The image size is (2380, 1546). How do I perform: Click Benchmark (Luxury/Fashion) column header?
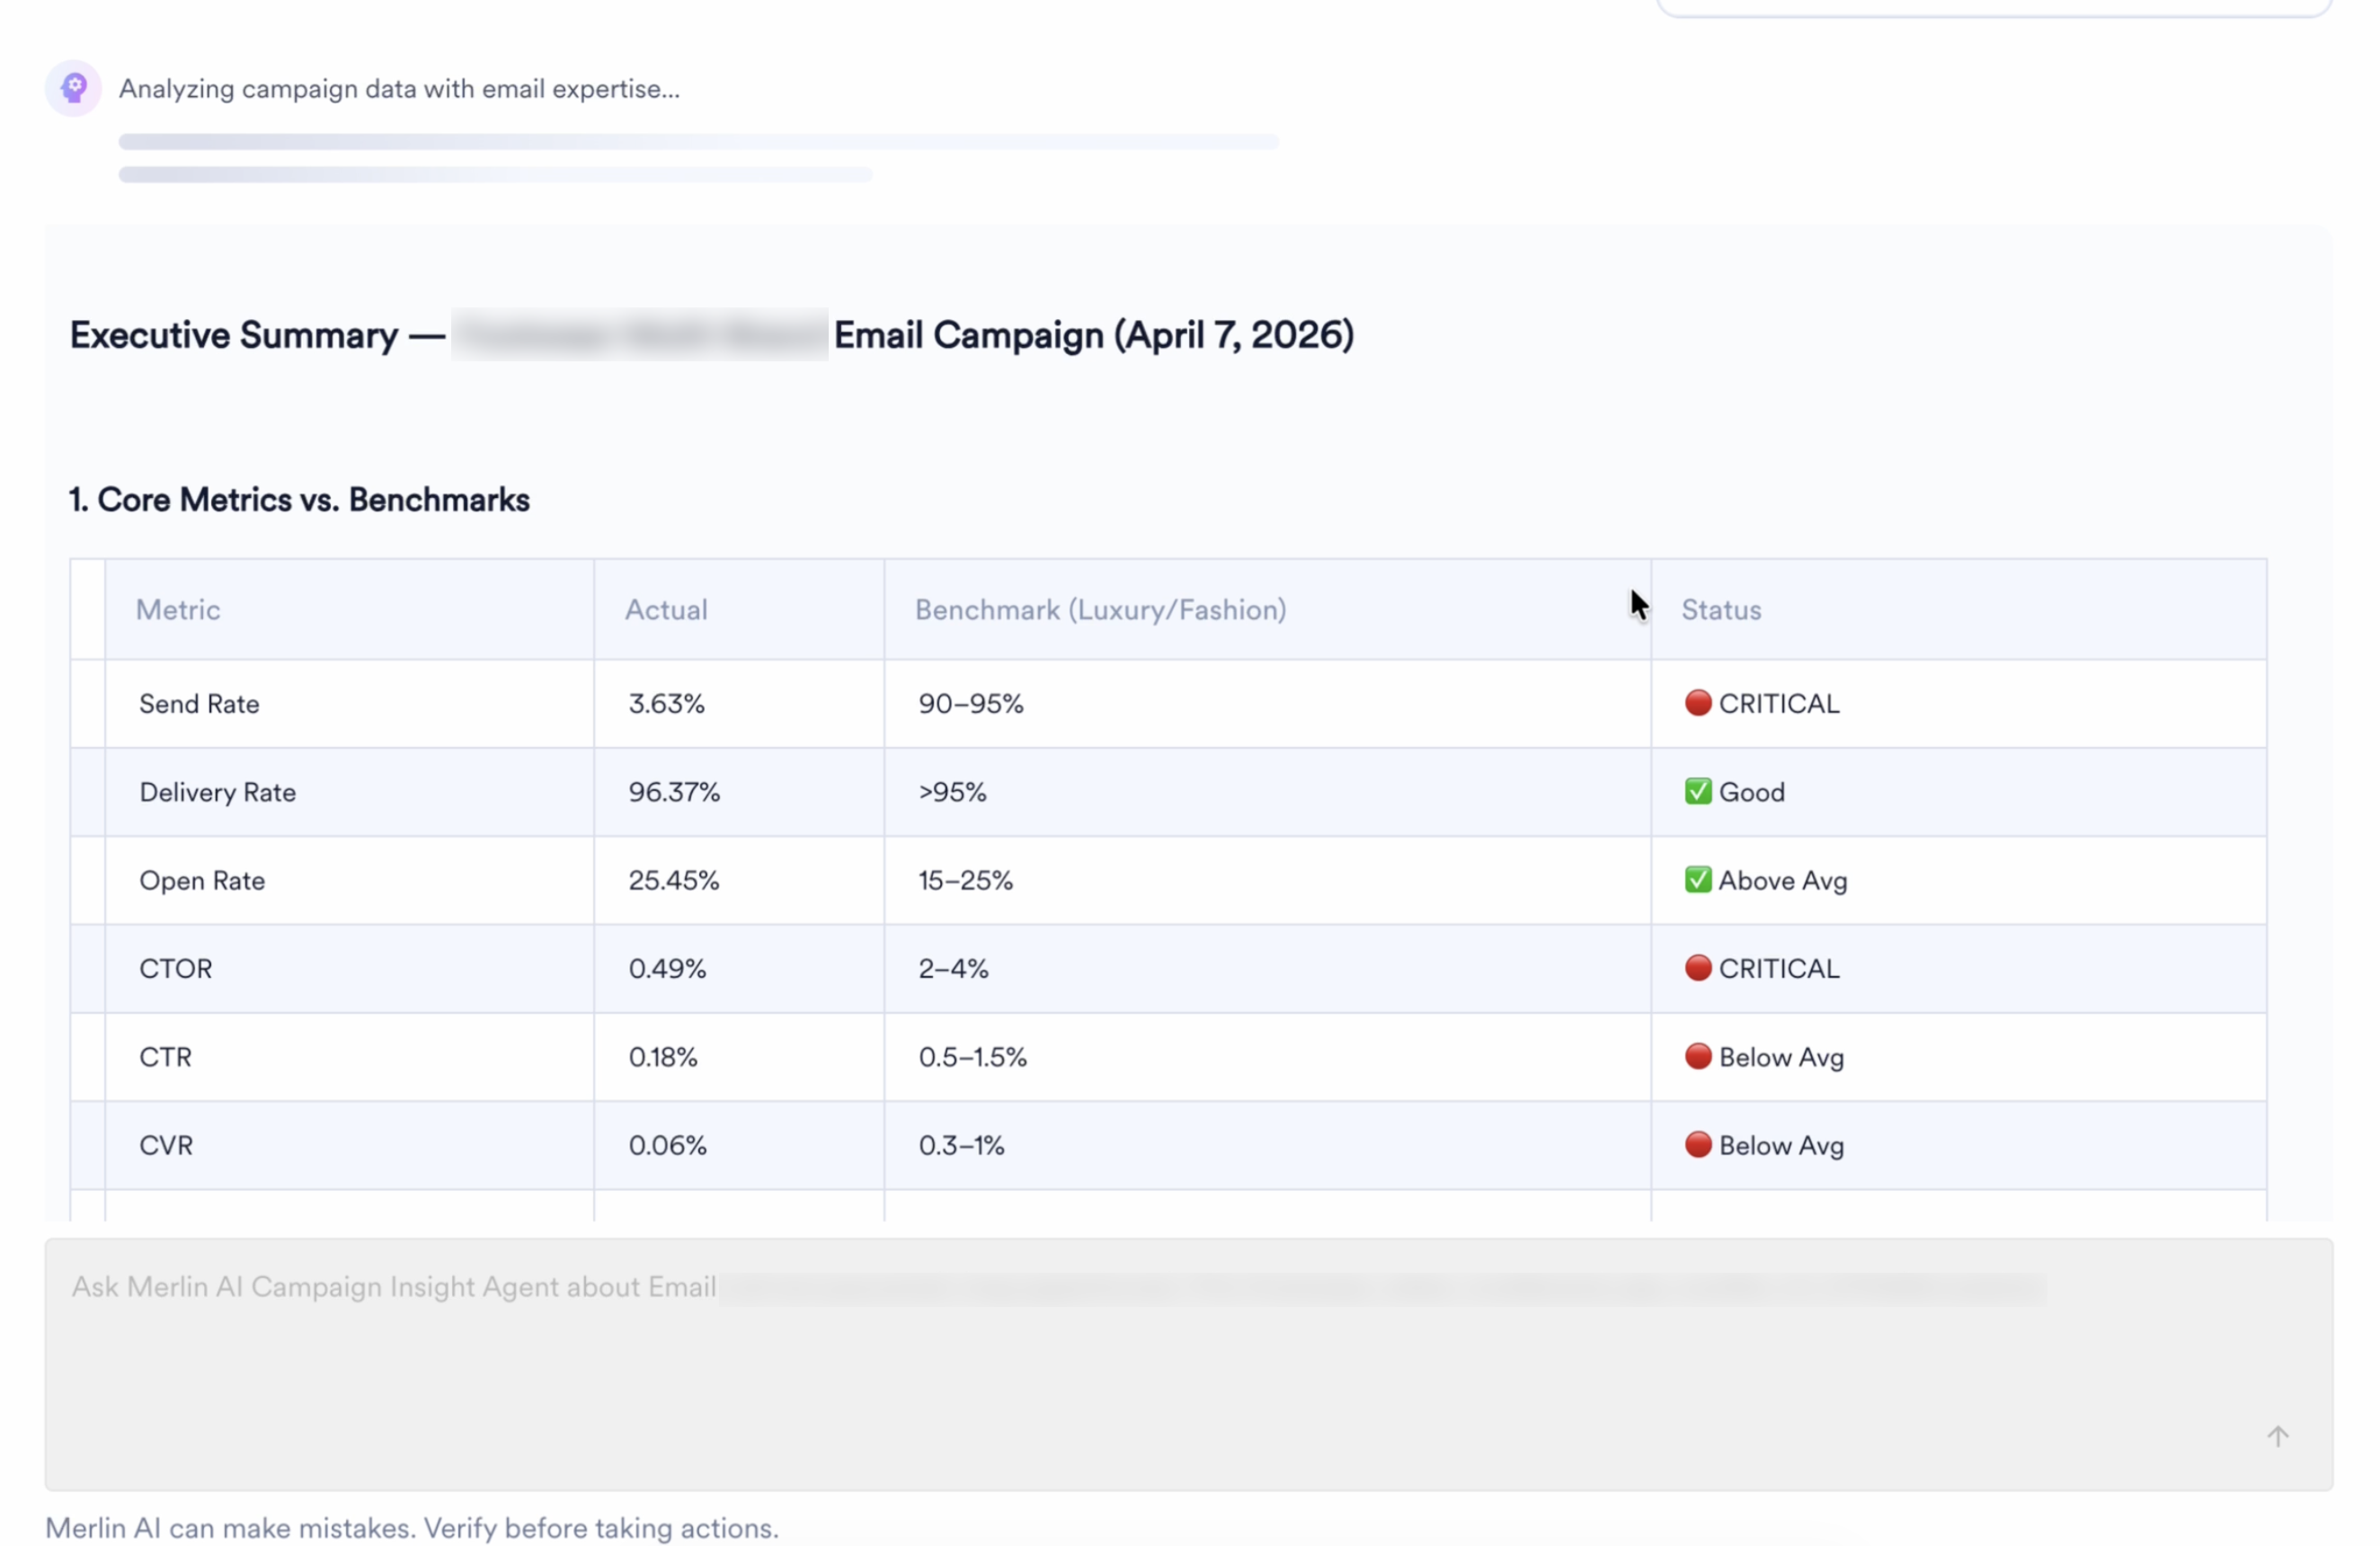(1100, 609)
